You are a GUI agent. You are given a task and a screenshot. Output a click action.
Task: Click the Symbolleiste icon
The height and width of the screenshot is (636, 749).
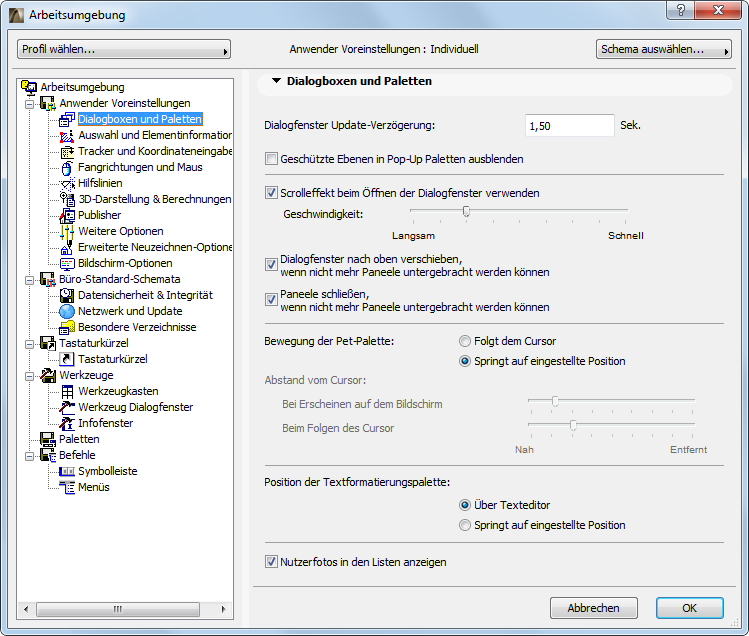point(67,471)
